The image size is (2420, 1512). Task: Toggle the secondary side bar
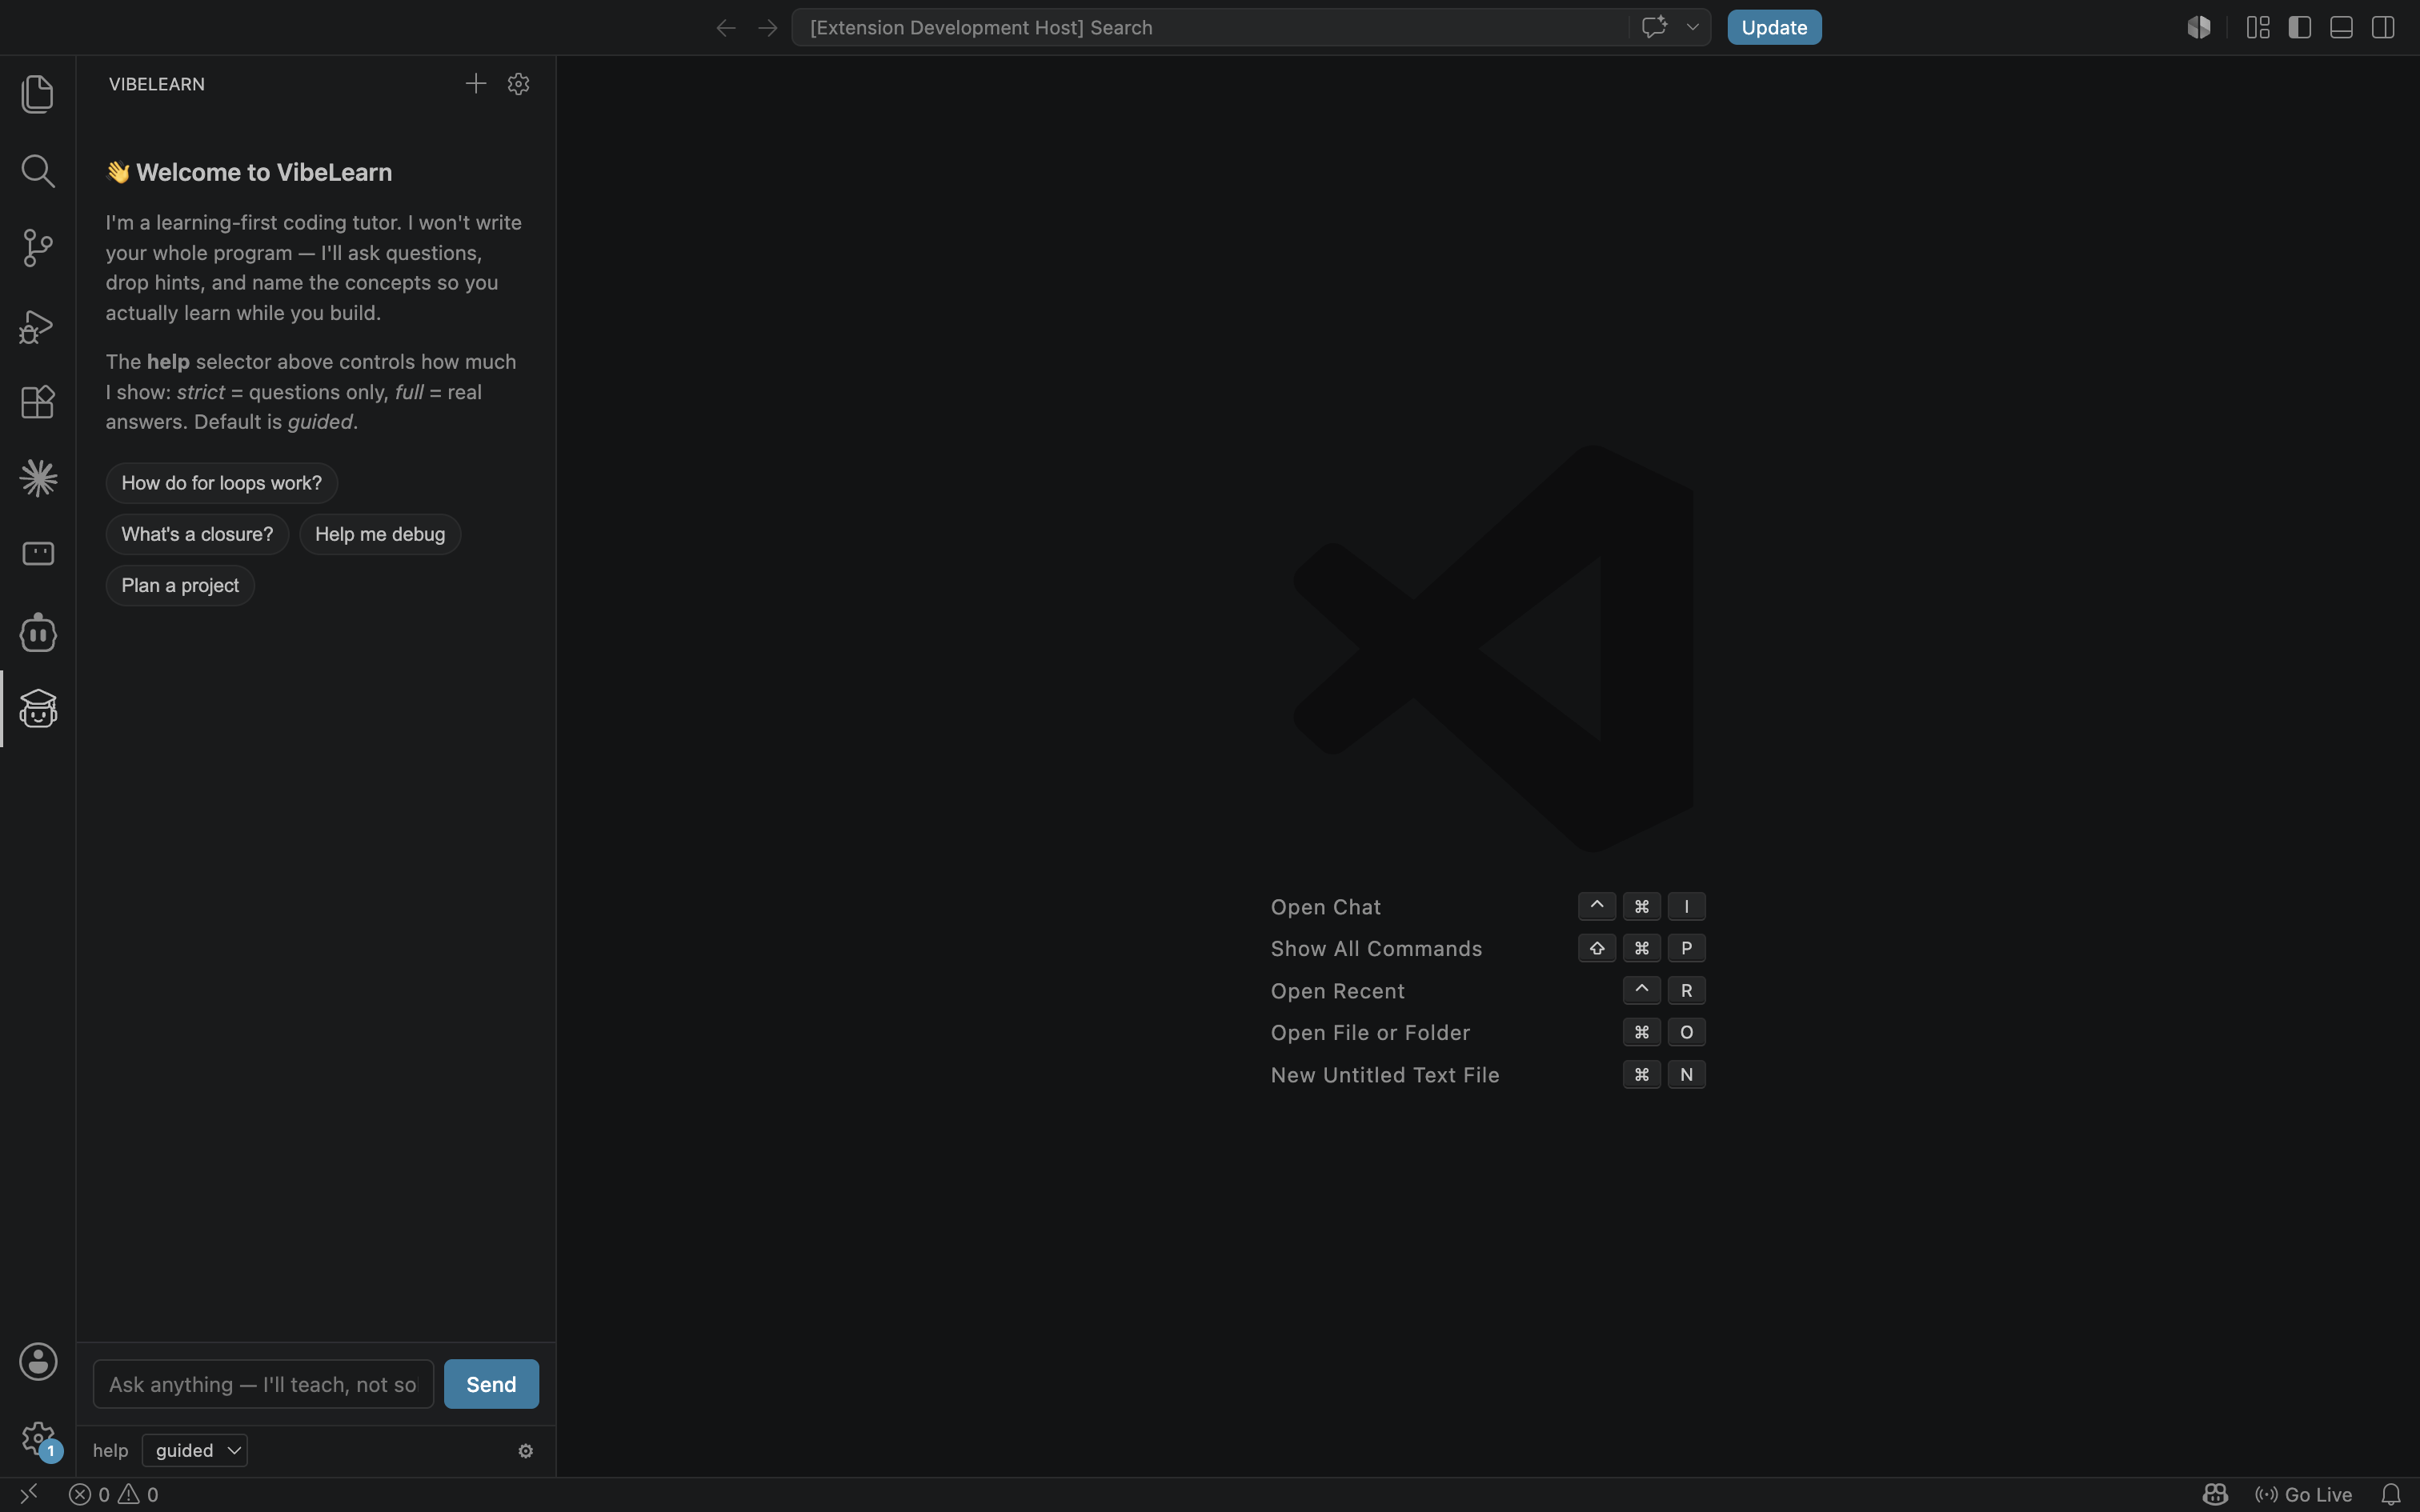(2383, 27)
